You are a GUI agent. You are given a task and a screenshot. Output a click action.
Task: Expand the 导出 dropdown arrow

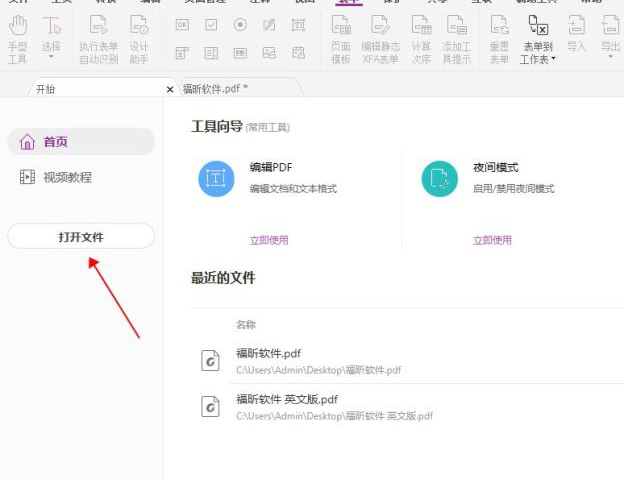coord(610,57)
